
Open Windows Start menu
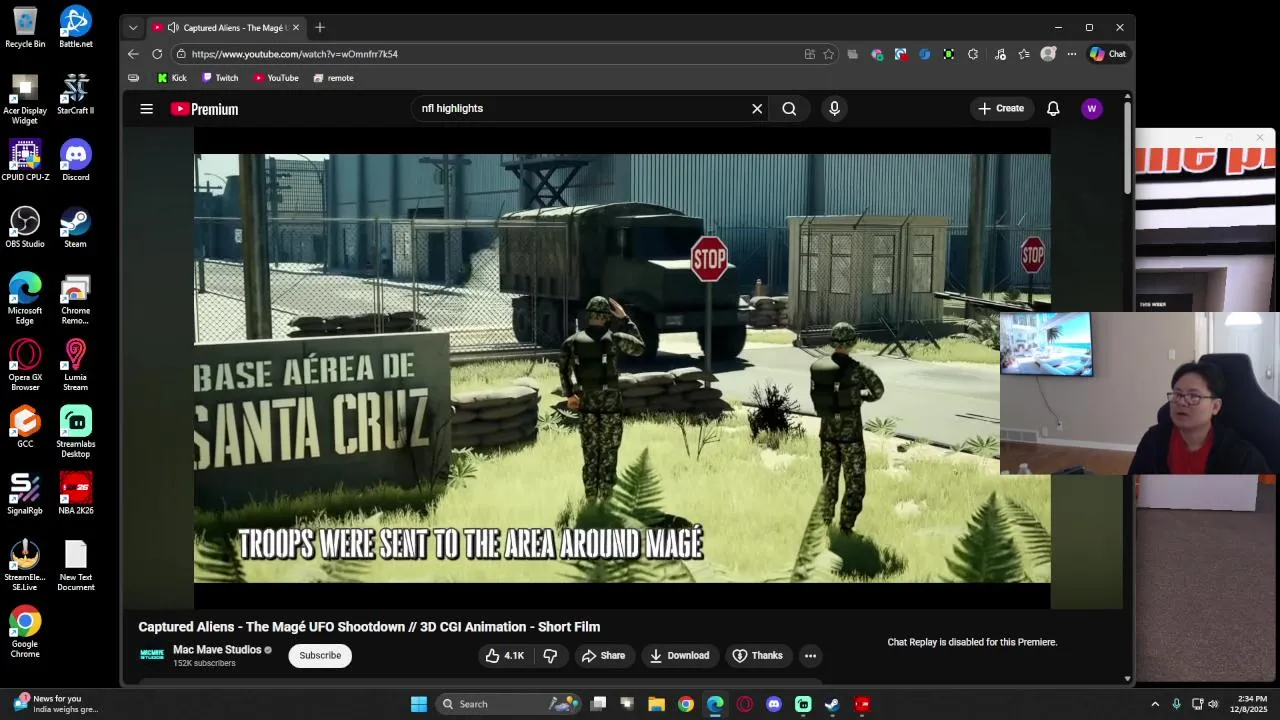click(419, 704)
